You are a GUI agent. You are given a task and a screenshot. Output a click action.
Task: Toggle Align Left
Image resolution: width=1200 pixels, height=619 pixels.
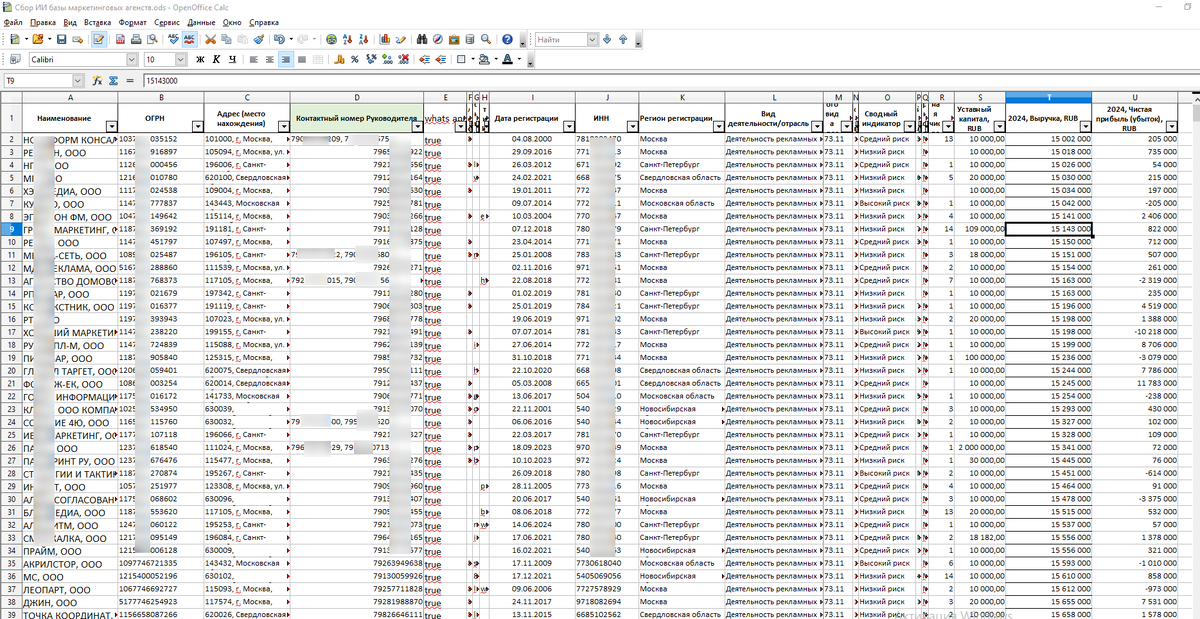(x=254, y=59)
